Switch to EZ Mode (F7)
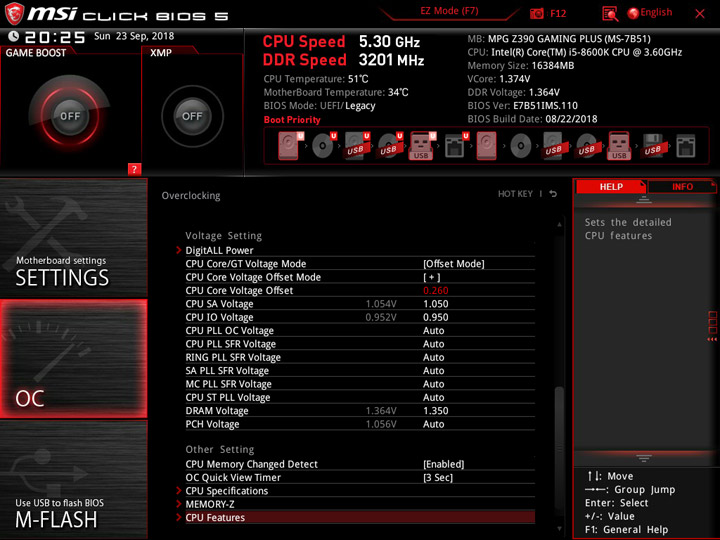Viewport: 720px width, 540px height. tap(449, 11)
